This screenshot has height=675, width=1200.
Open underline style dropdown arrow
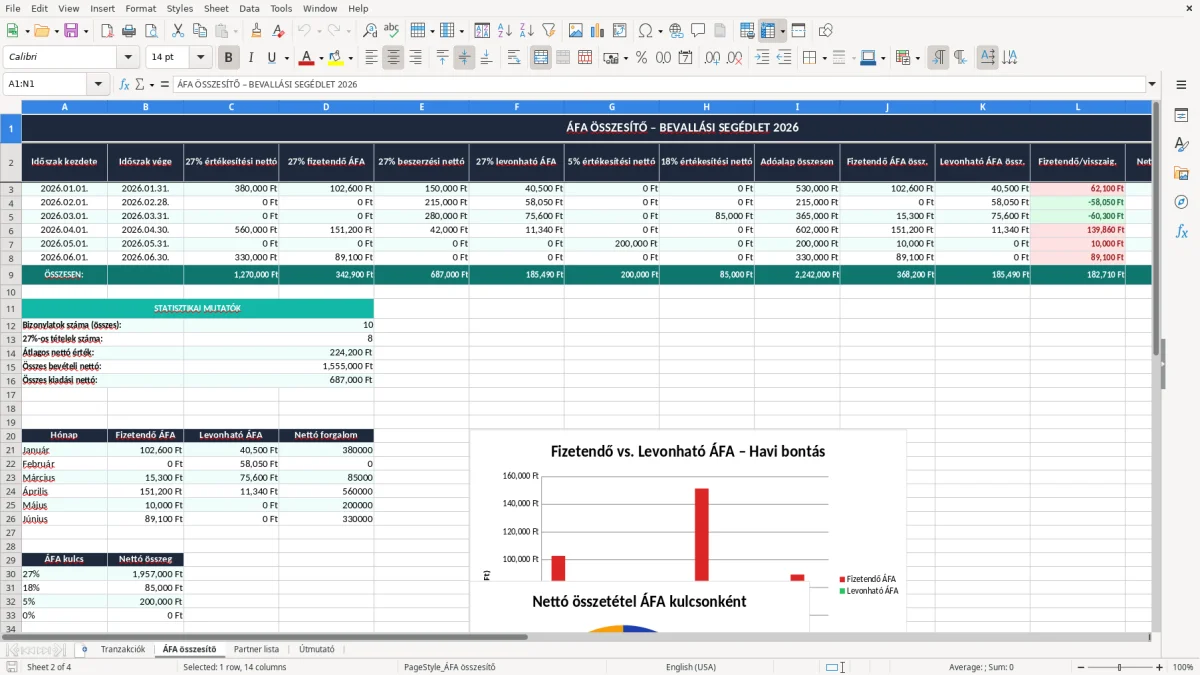pos(286,58)
